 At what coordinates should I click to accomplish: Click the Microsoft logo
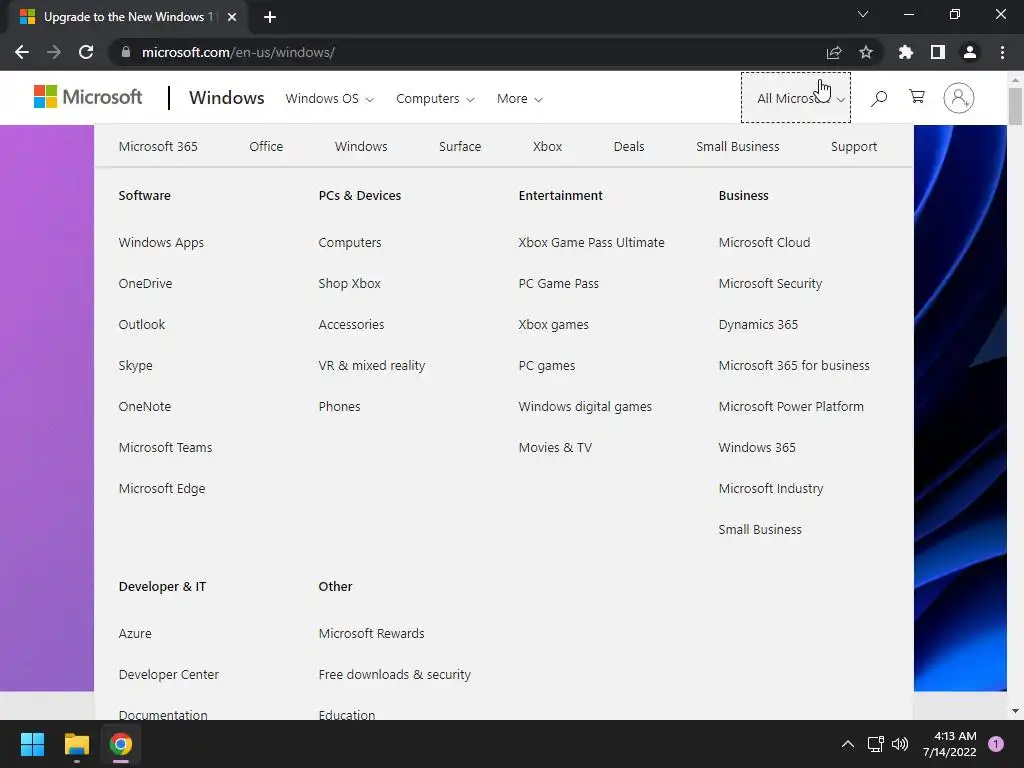pyautogui.click(x=88, y=97)
